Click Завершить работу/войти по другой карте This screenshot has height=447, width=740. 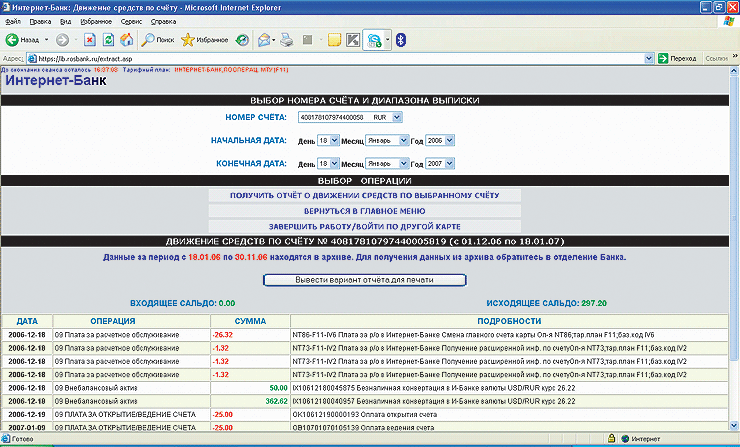[365, 227]
